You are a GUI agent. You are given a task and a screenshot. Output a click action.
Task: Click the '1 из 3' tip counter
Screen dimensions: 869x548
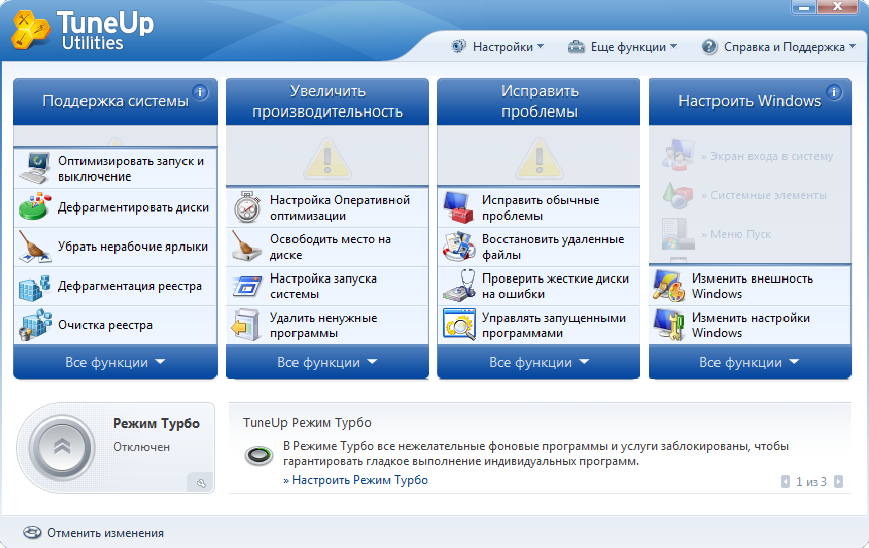pyautogui.click(x=811, y=482)
